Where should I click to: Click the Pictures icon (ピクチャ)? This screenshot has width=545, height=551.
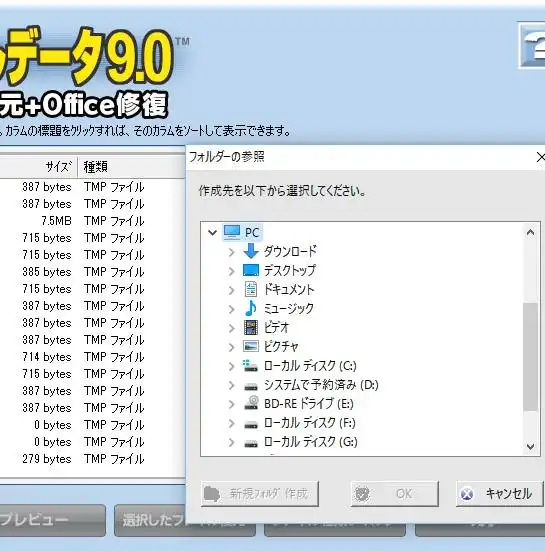251,346
